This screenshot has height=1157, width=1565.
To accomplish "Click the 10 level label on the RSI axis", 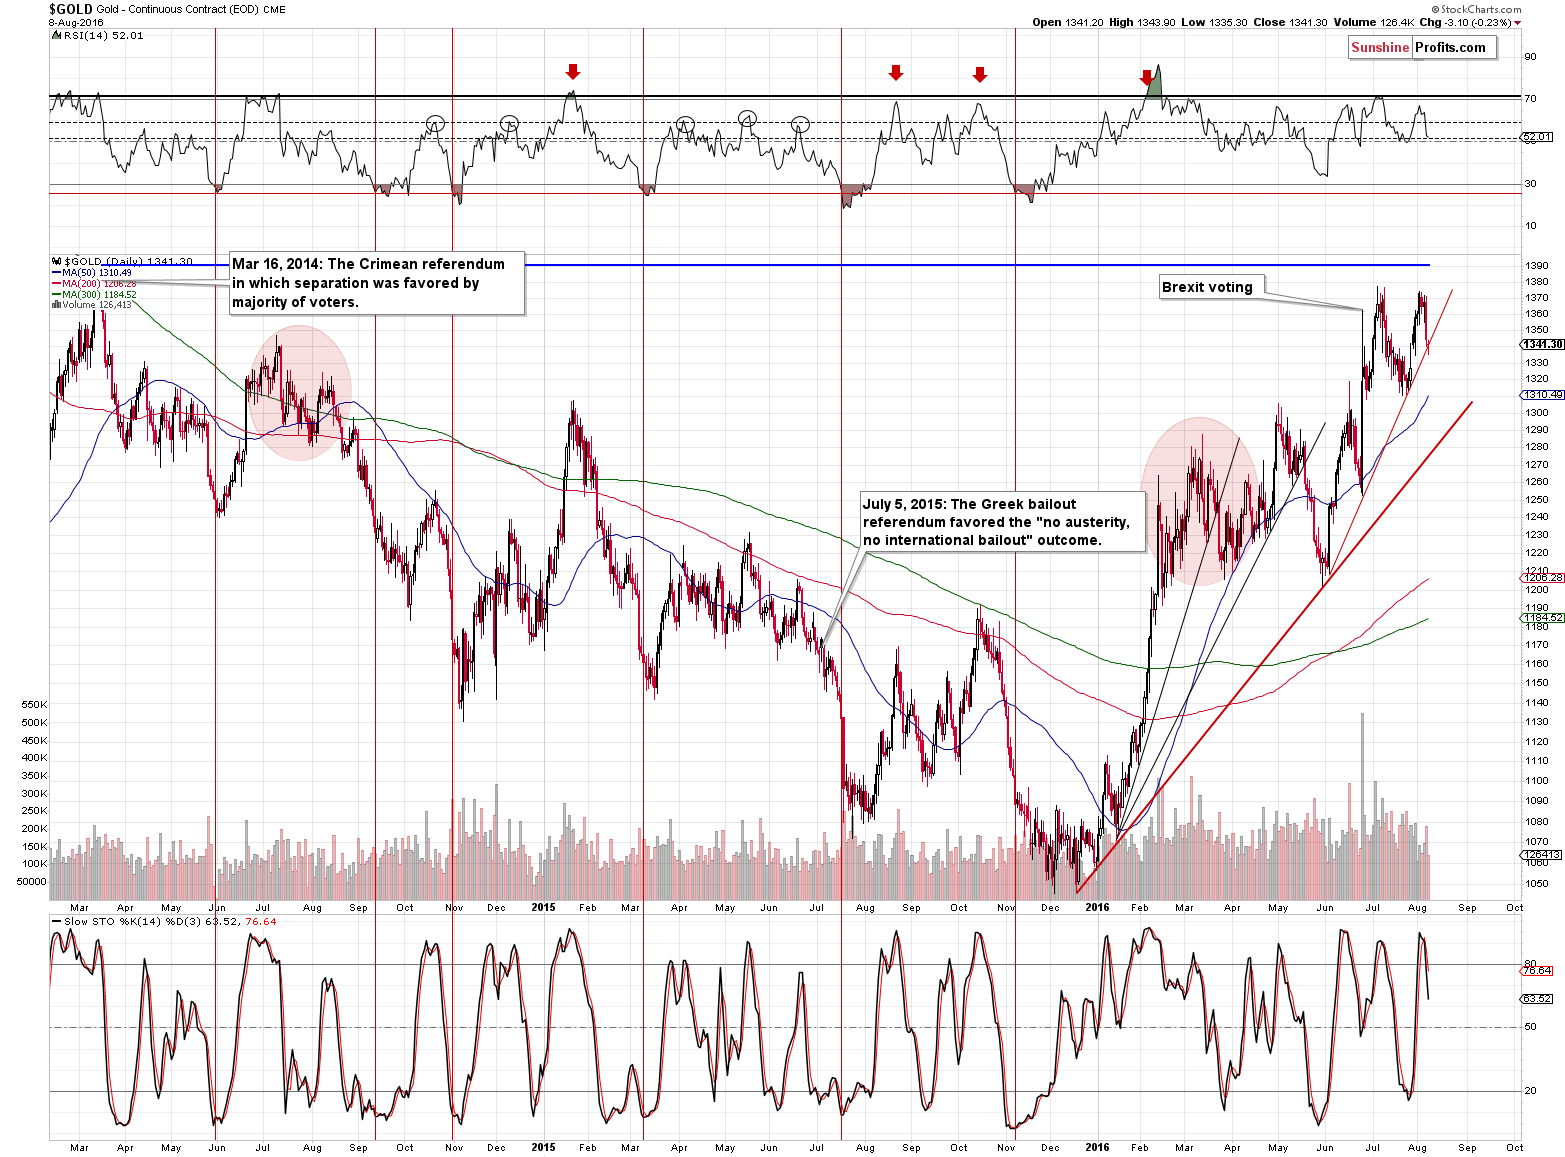I will [1530, 226].
